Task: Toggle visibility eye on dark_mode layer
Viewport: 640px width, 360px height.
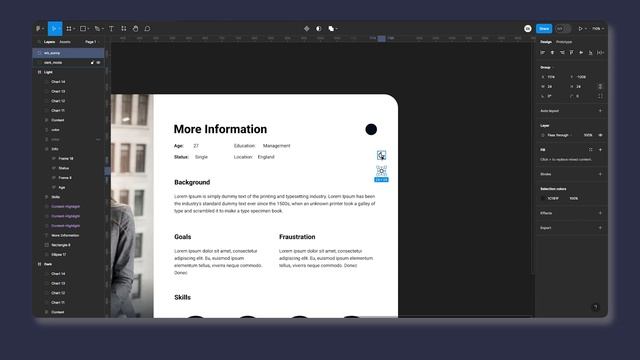Action: click(x=98, y=62)
